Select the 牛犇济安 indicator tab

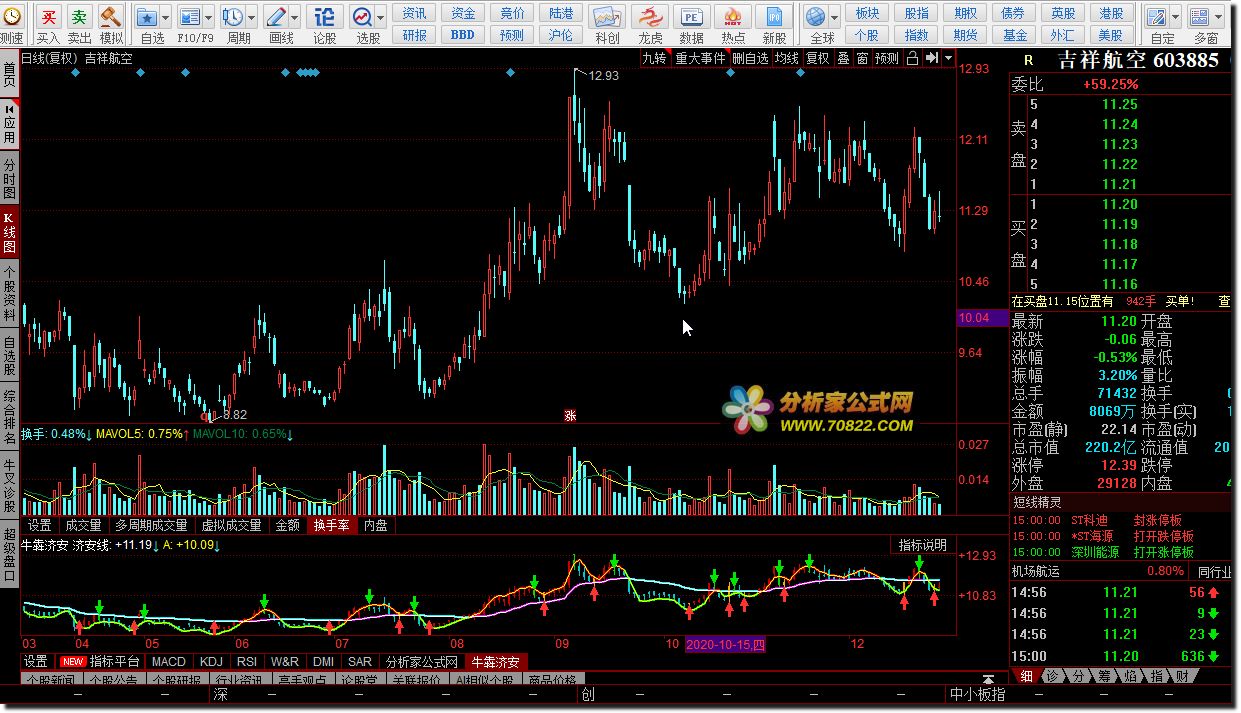pyautogui.click(x=494, y=661)
